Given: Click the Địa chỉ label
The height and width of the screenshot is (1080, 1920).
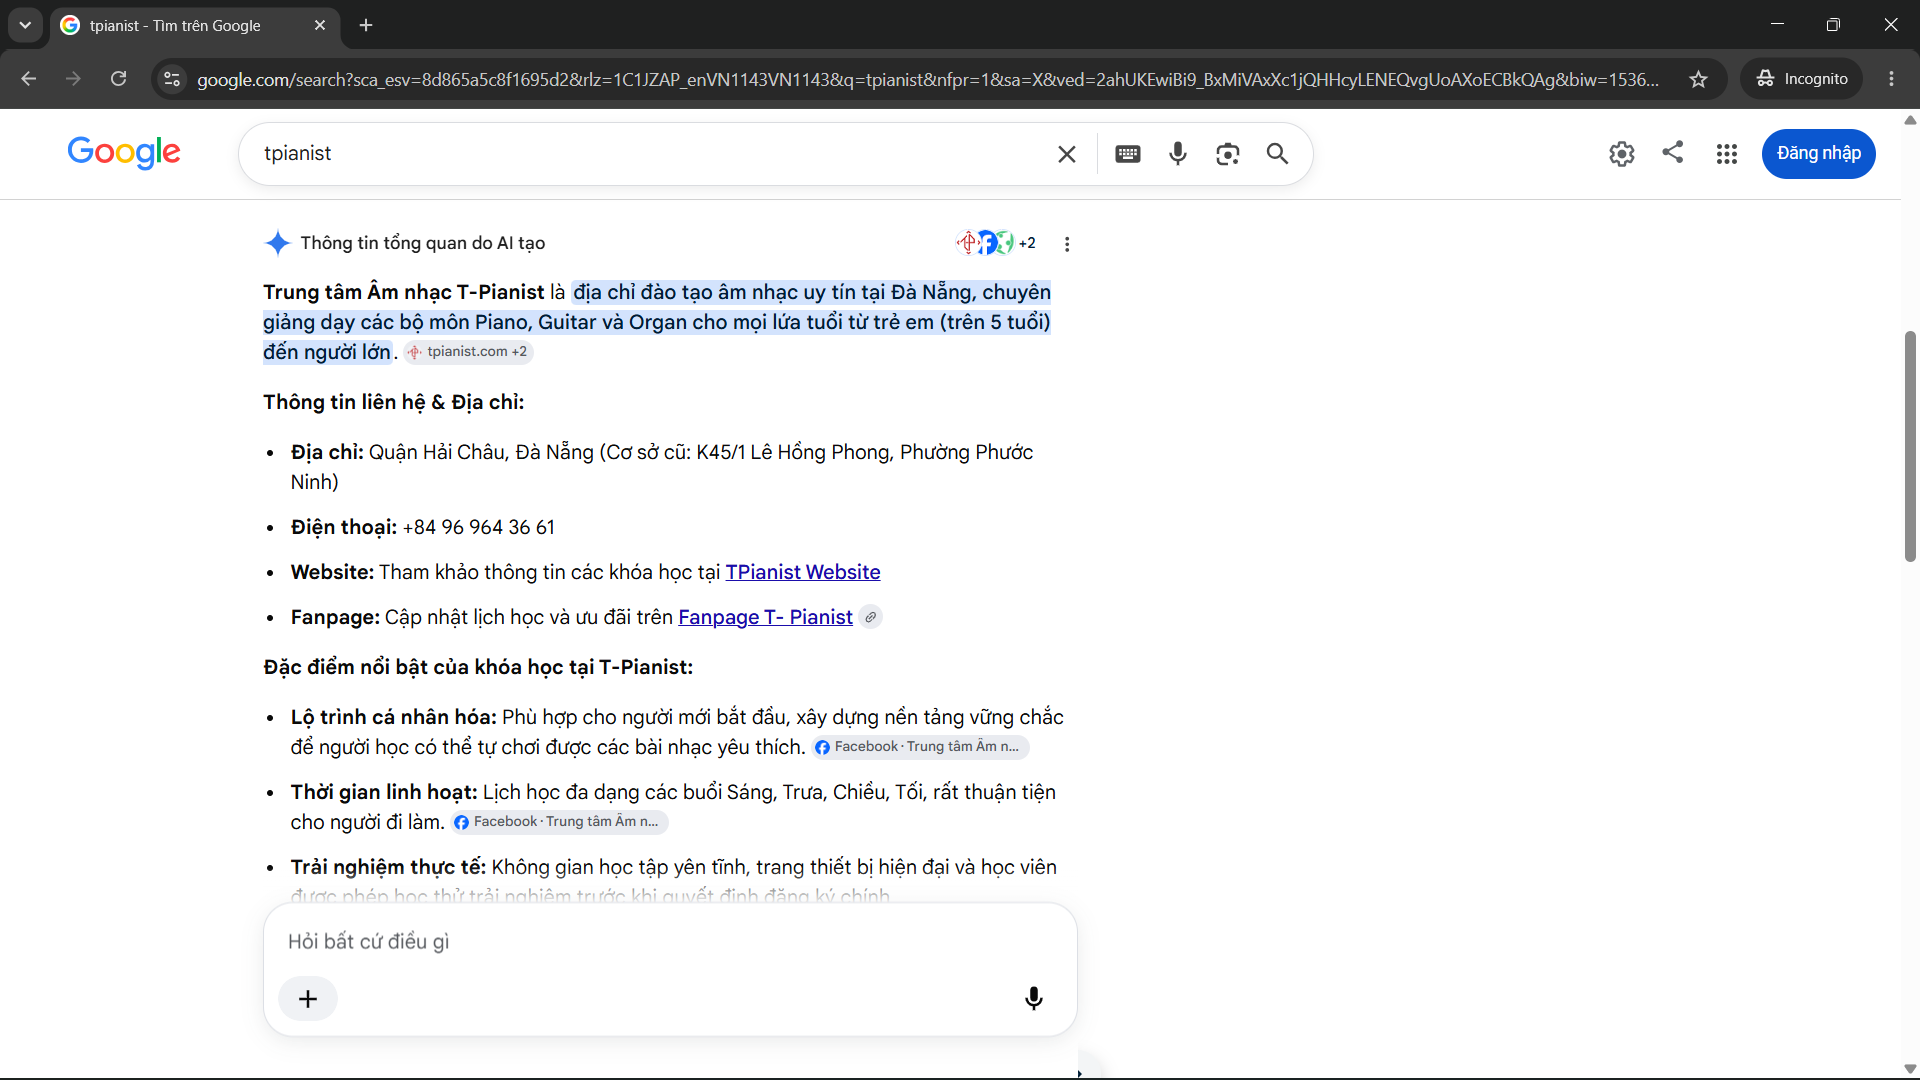Looking at the screenshot, I should click(327, 452).
